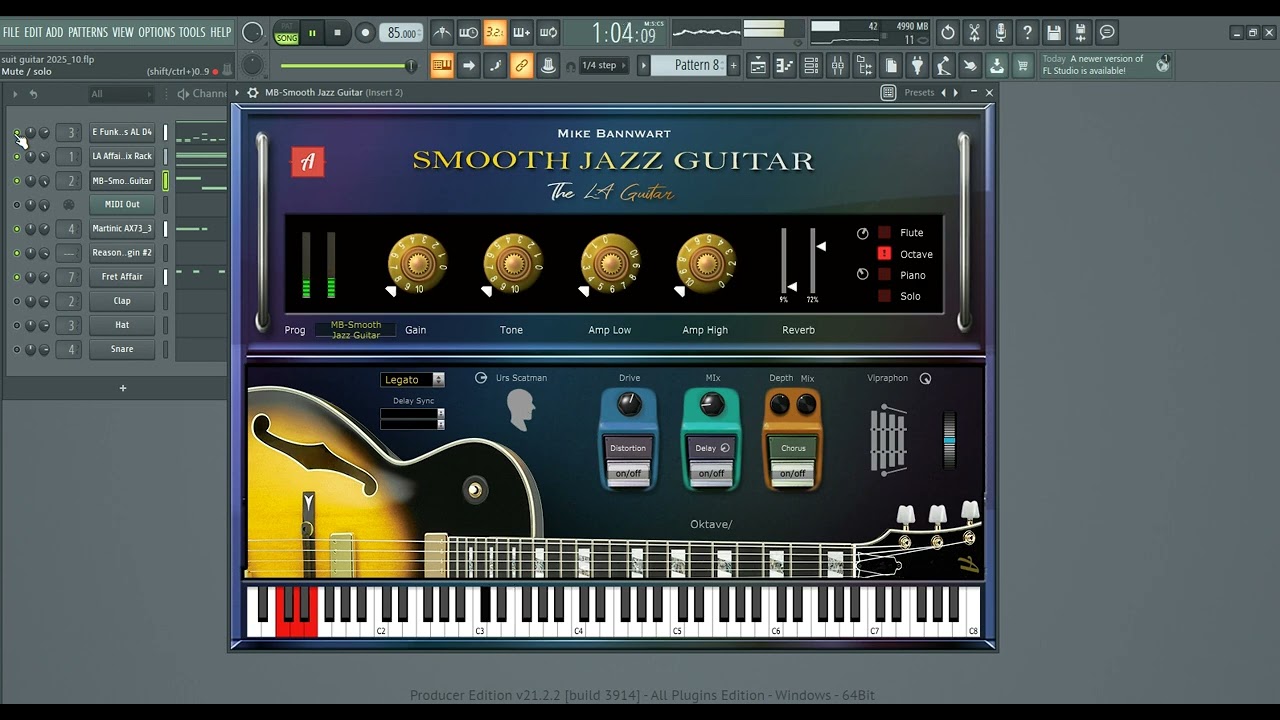The height and width of the screenshot is (720, 1280).
Task: Click the MB-Smooth Jazz Guitar program selector
Action: point(356,330)
